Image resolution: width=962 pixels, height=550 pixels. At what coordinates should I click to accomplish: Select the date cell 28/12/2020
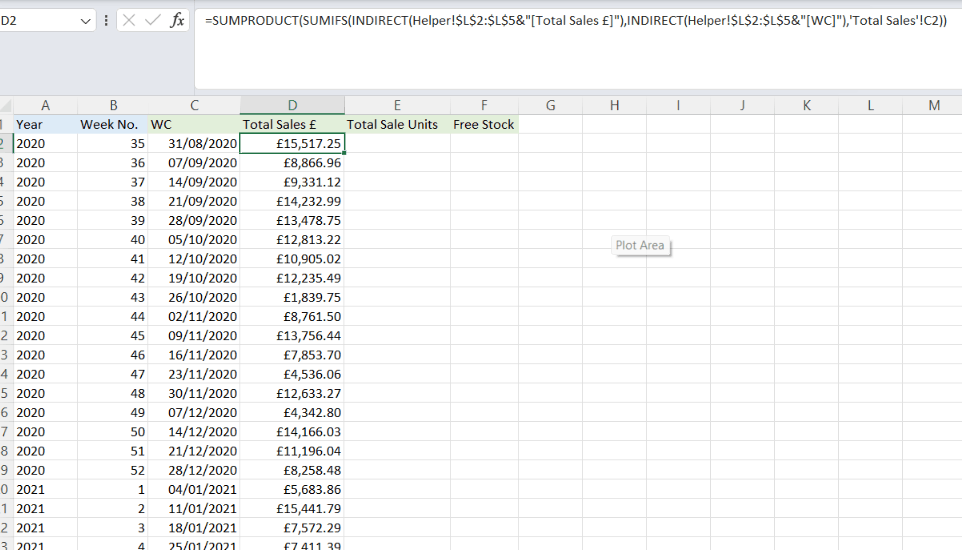pos(194,470)
